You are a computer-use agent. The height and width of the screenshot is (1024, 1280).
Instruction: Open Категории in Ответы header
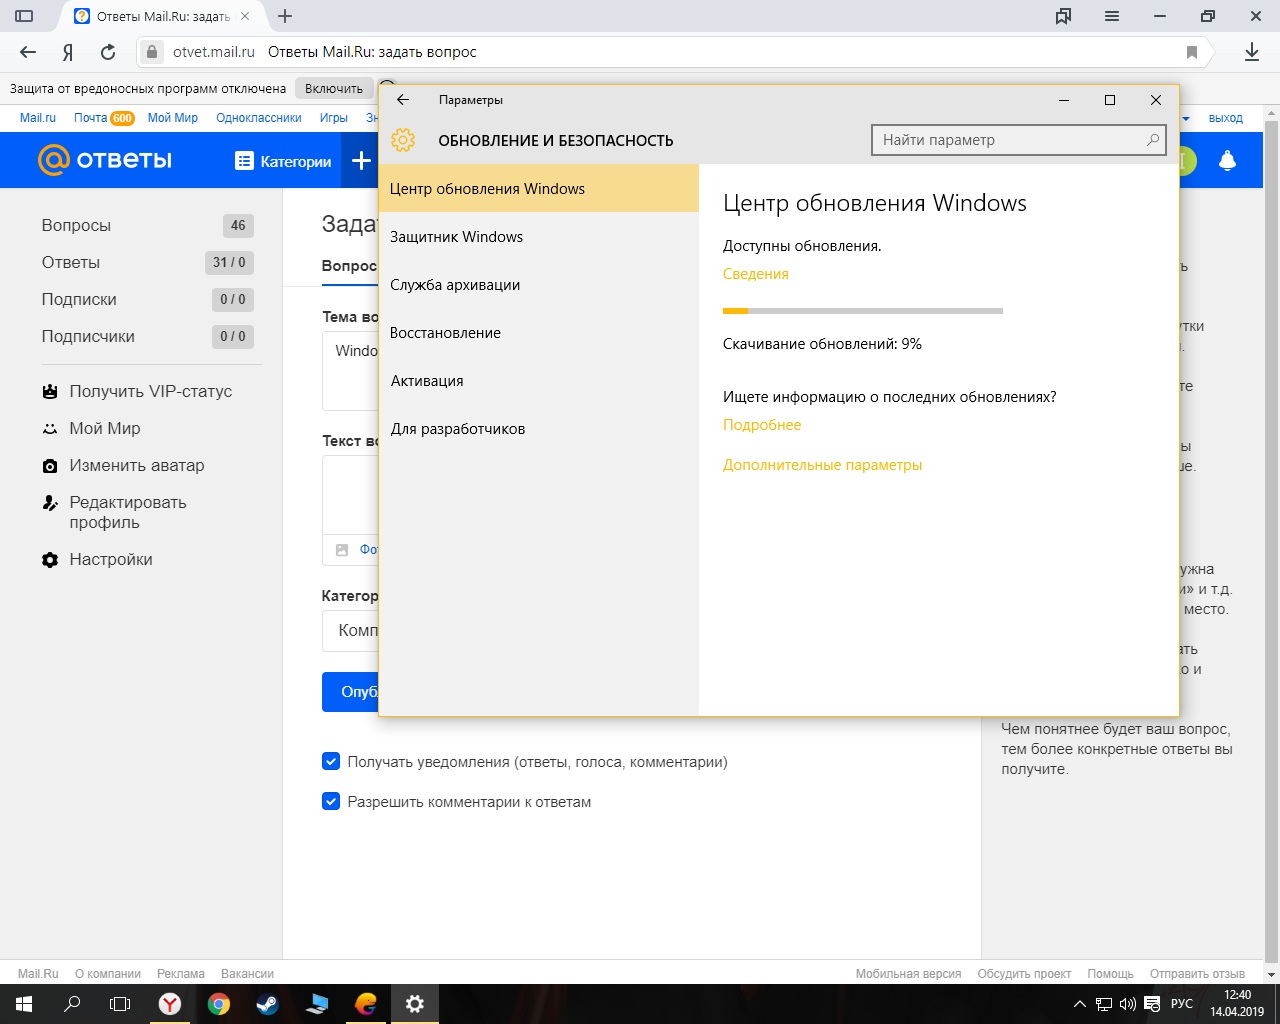[x=283, y=161]
